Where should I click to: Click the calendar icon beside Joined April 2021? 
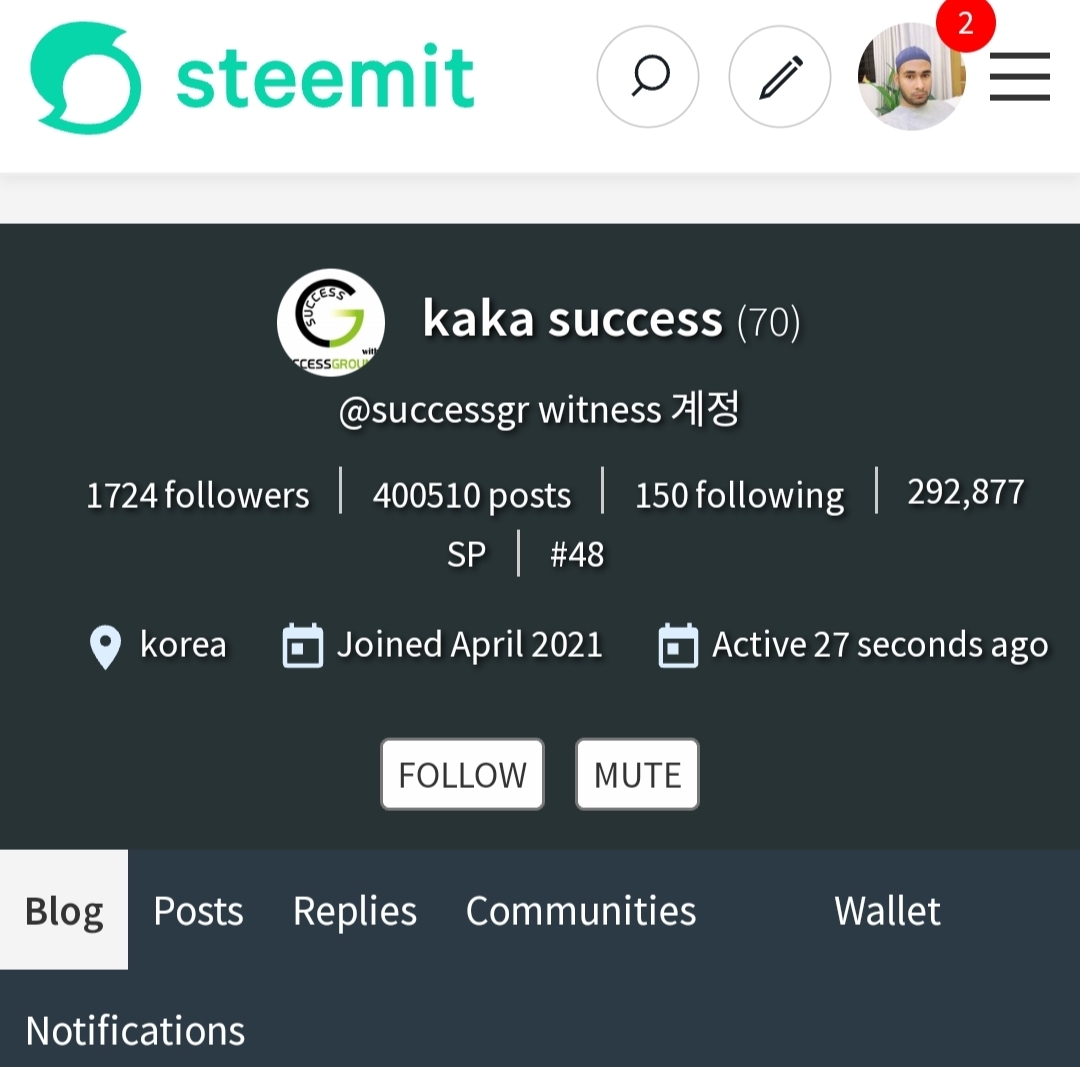[x=303, y=645]
